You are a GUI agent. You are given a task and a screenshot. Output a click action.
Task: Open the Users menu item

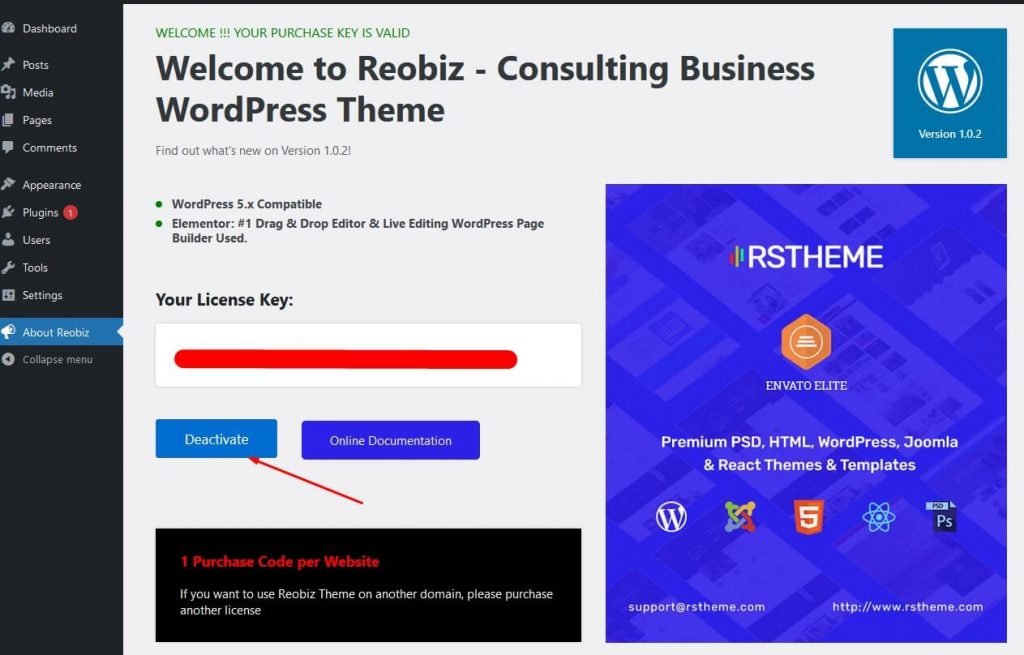[36, 240]
